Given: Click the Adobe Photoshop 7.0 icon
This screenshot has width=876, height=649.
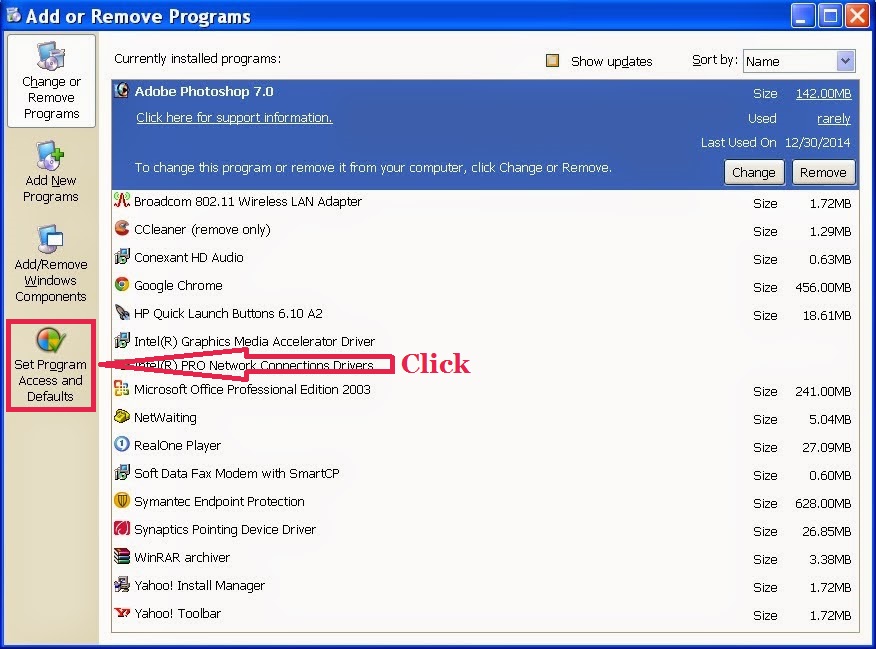Looking at the screenshot, I should [122, 90].
